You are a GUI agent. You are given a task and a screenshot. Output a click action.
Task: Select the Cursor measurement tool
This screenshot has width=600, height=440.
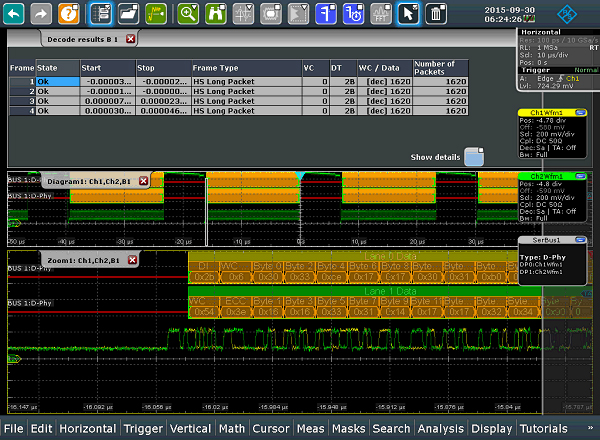click(x=243, y=14)
